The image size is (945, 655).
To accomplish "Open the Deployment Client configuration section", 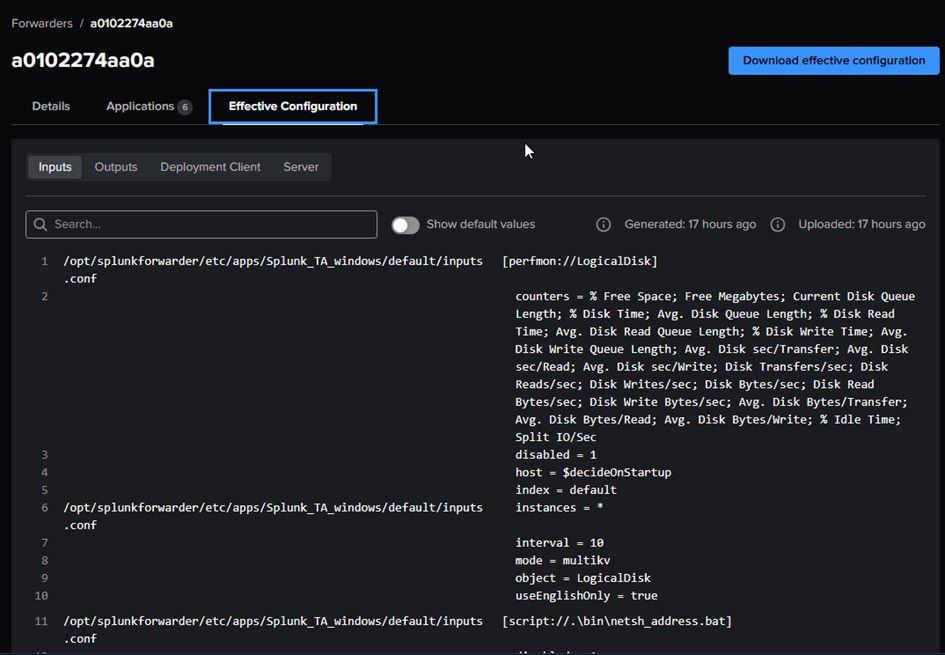I will pyautogui.click(x=210, y=167).
